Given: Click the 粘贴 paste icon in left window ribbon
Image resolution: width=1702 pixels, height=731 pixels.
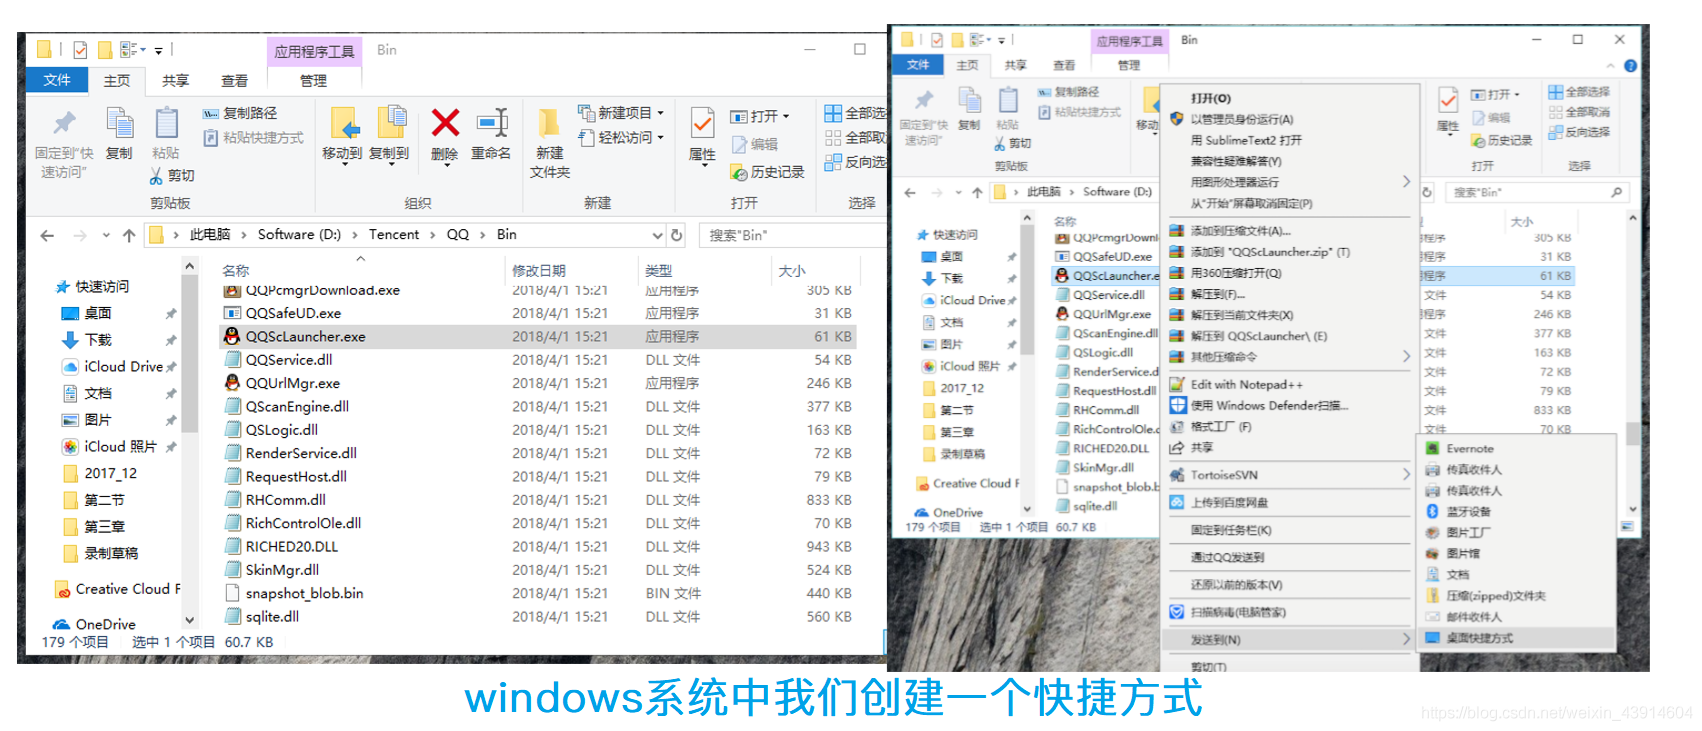Looking at the screenshot, I should pos(166,124).
